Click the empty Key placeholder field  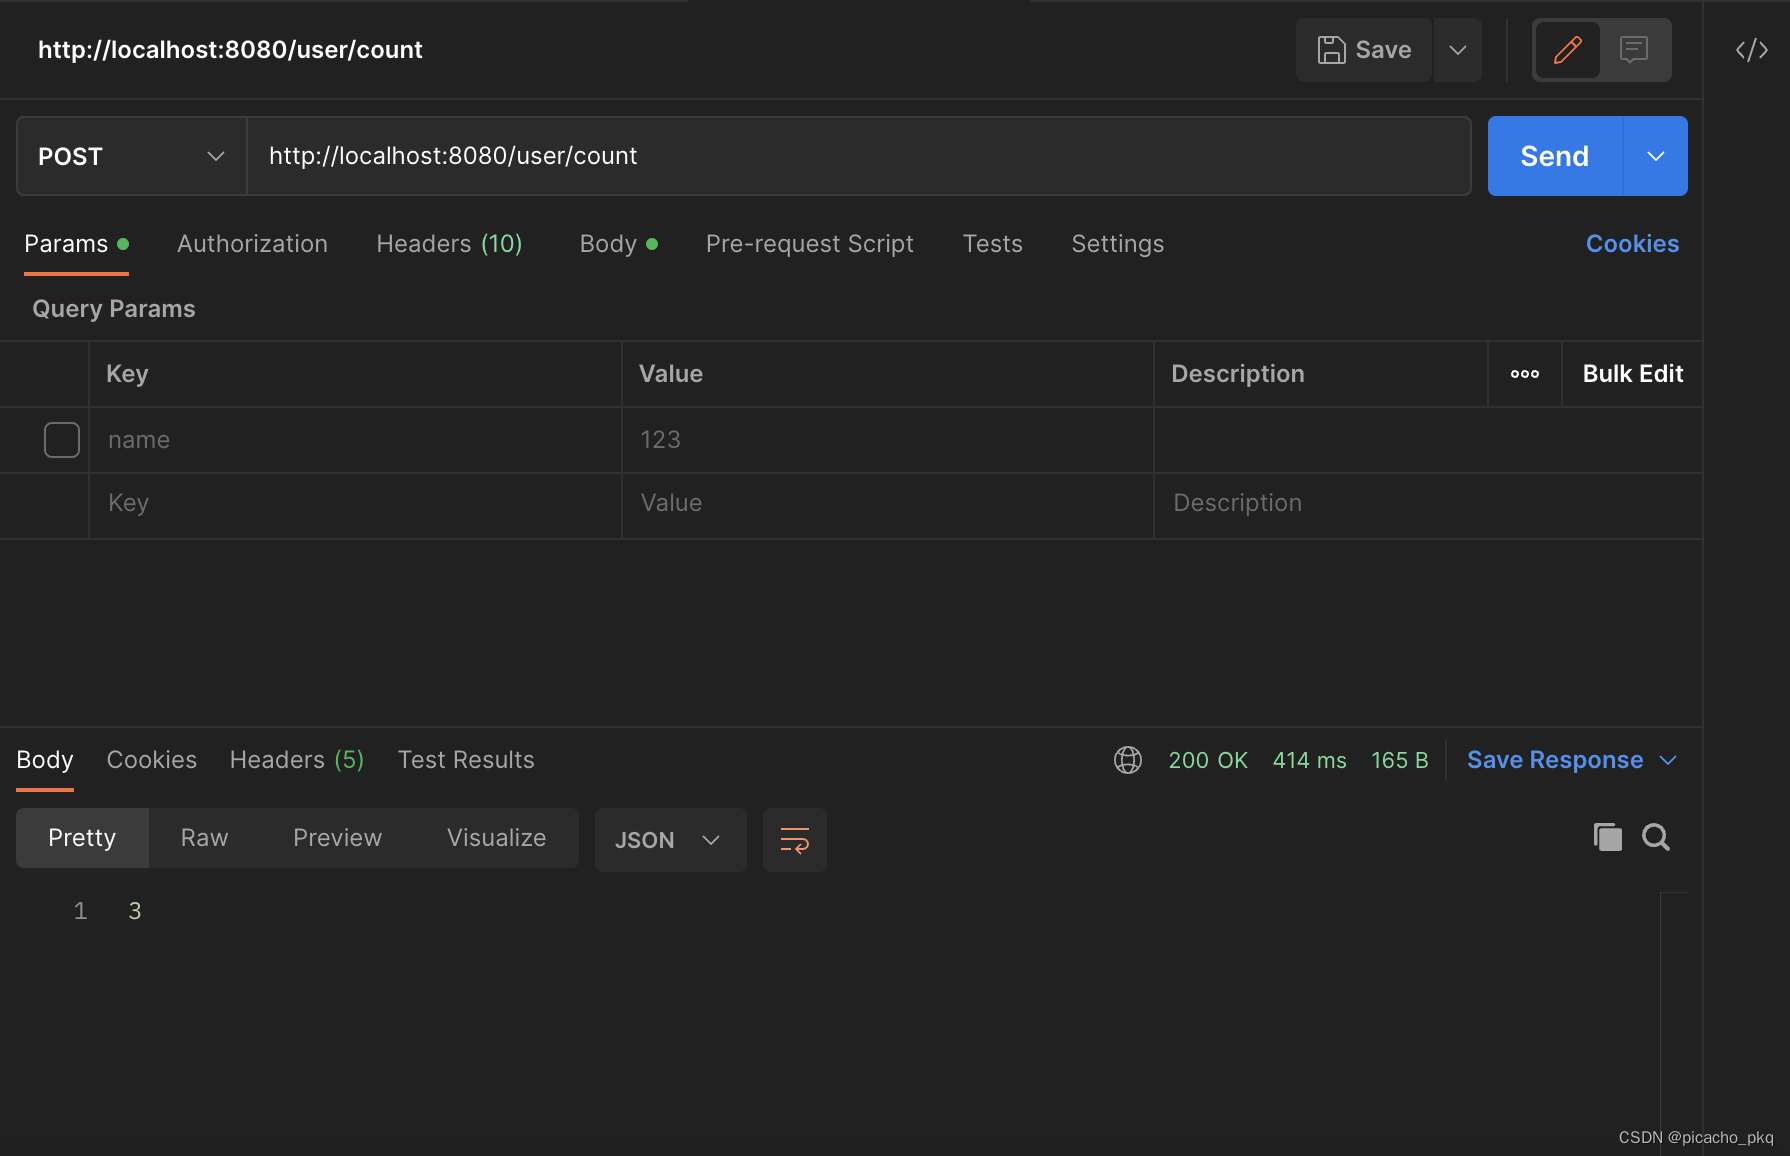[x=355, y=503]
